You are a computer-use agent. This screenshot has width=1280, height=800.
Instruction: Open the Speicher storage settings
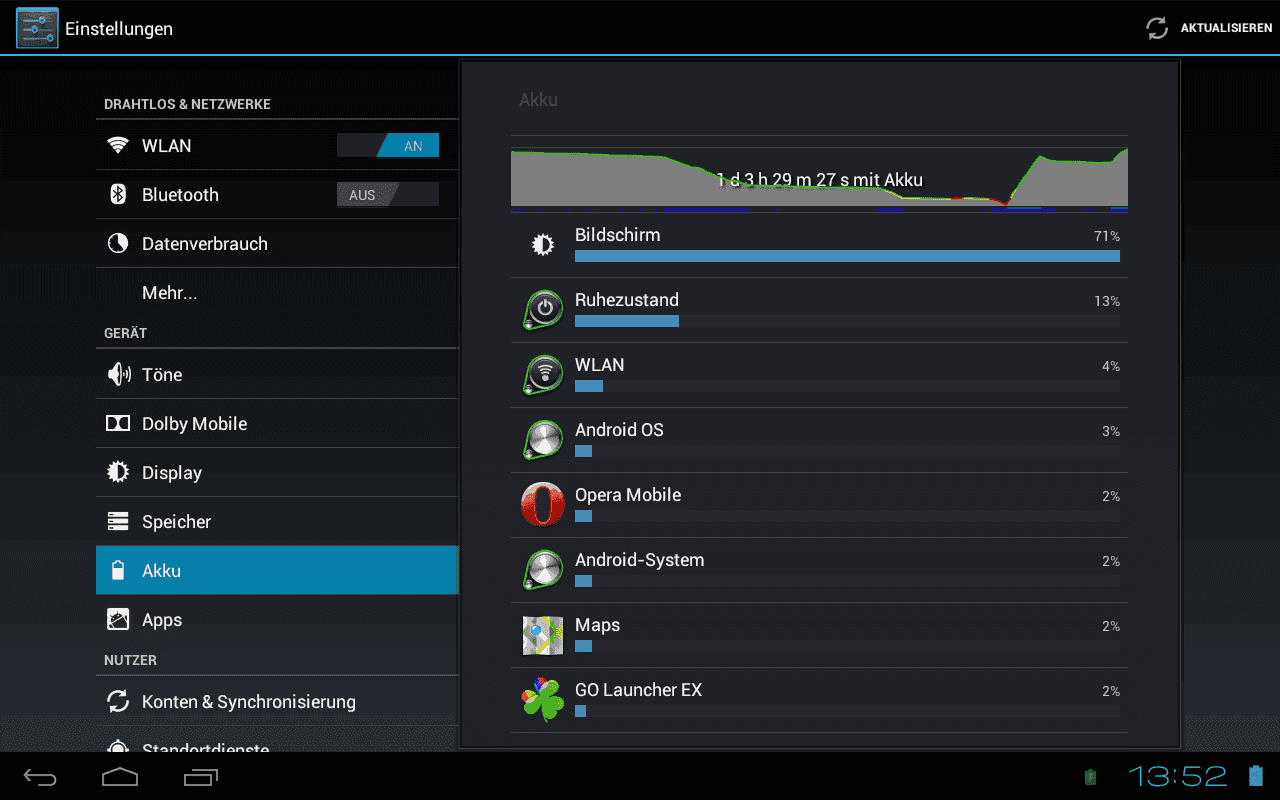[x=277, y=522]
